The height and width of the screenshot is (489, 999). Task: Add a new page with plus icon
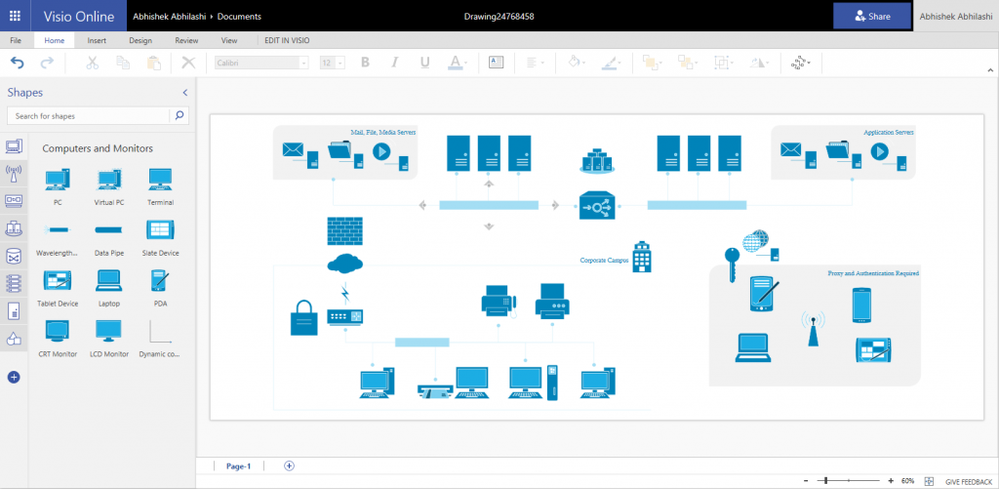click(x=289, y=465)
